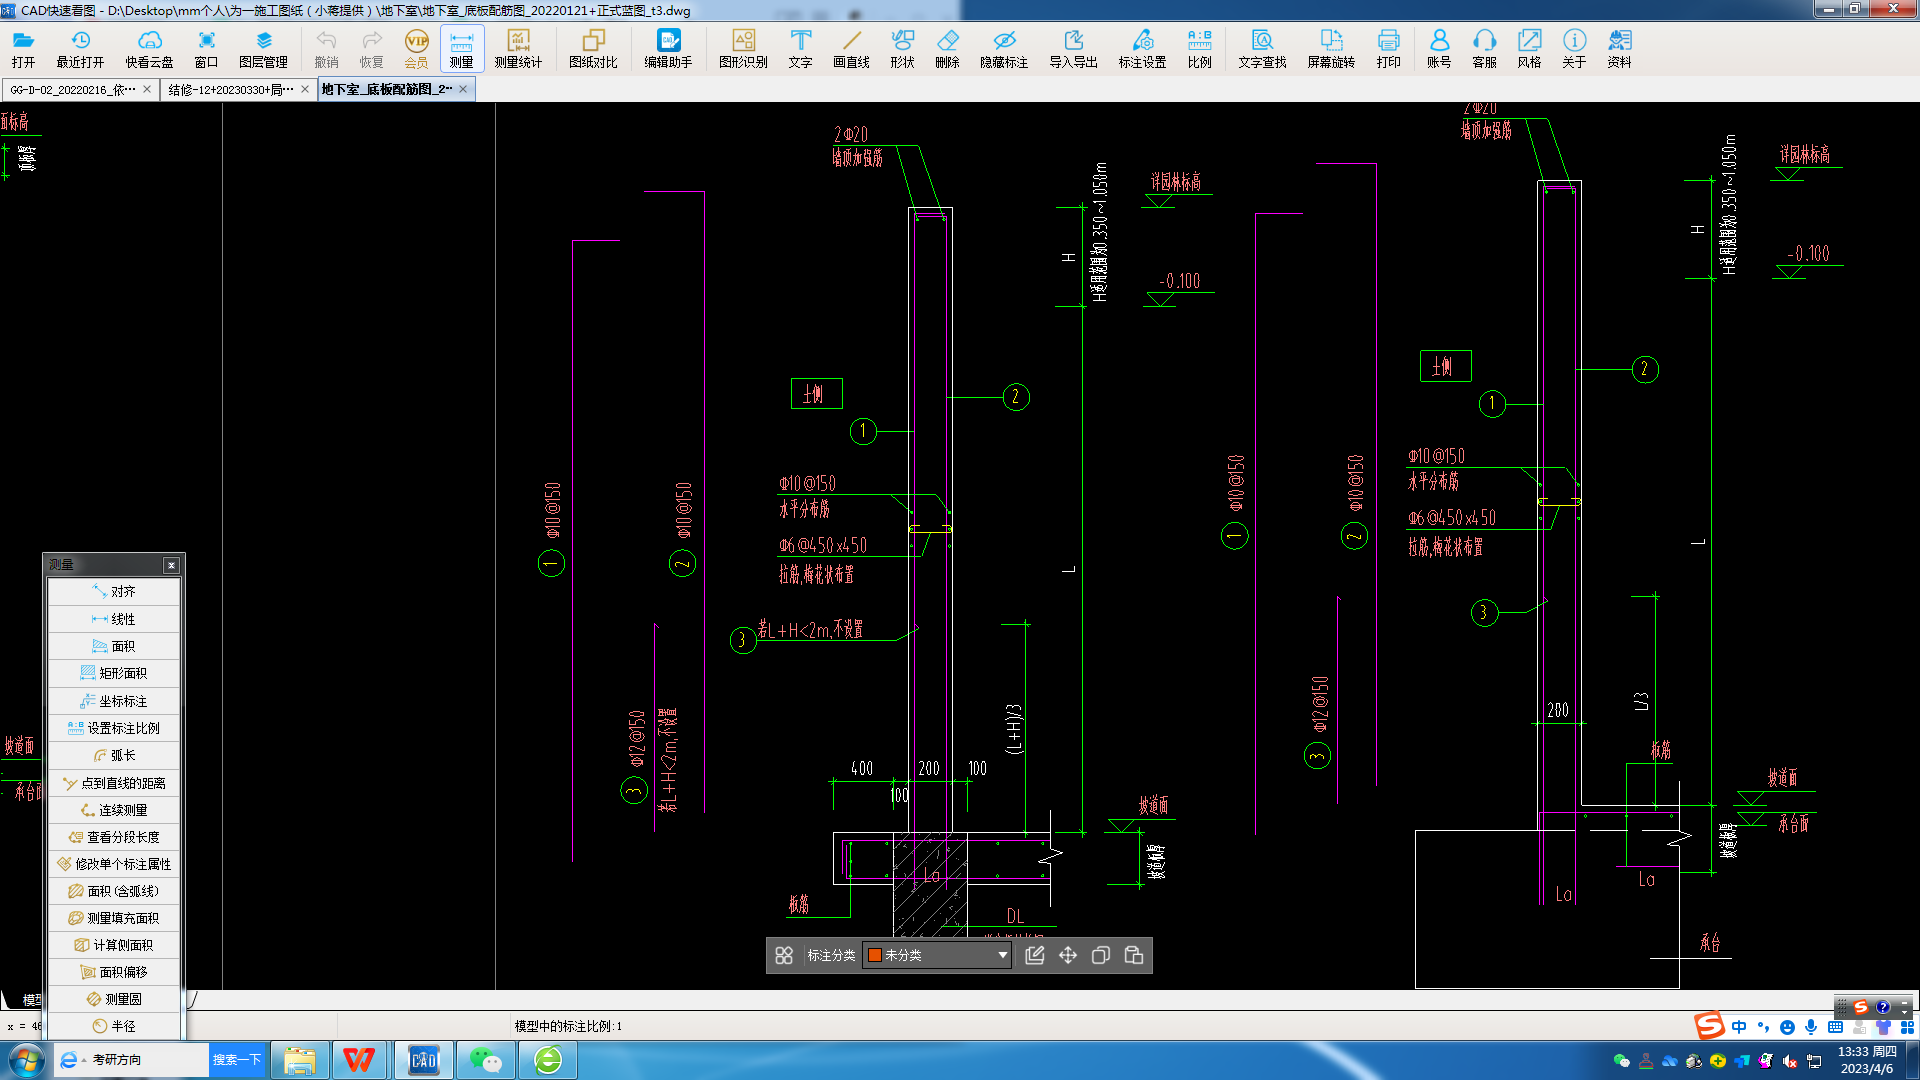Choose 计算侧面积 option
1920x1080 pixels.
click(114, 945)
